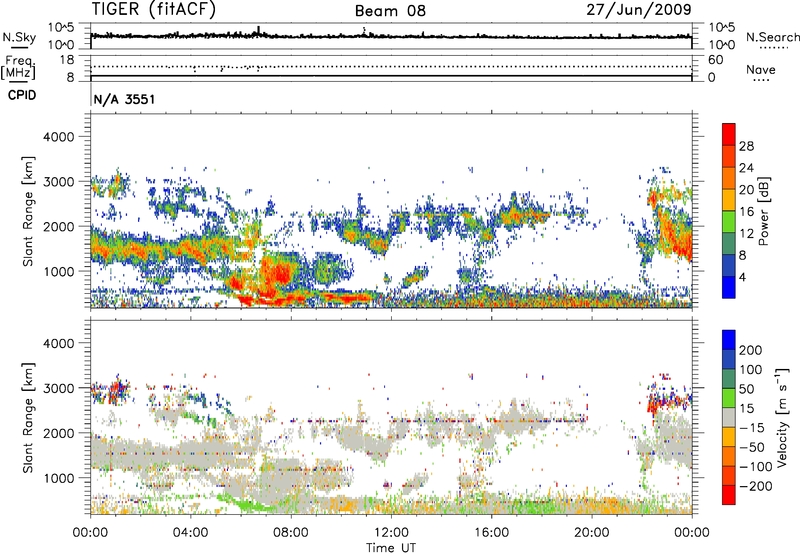
Task: Click the 'Slant Range [km]' label of power panel
Action: tap(28, 211)
